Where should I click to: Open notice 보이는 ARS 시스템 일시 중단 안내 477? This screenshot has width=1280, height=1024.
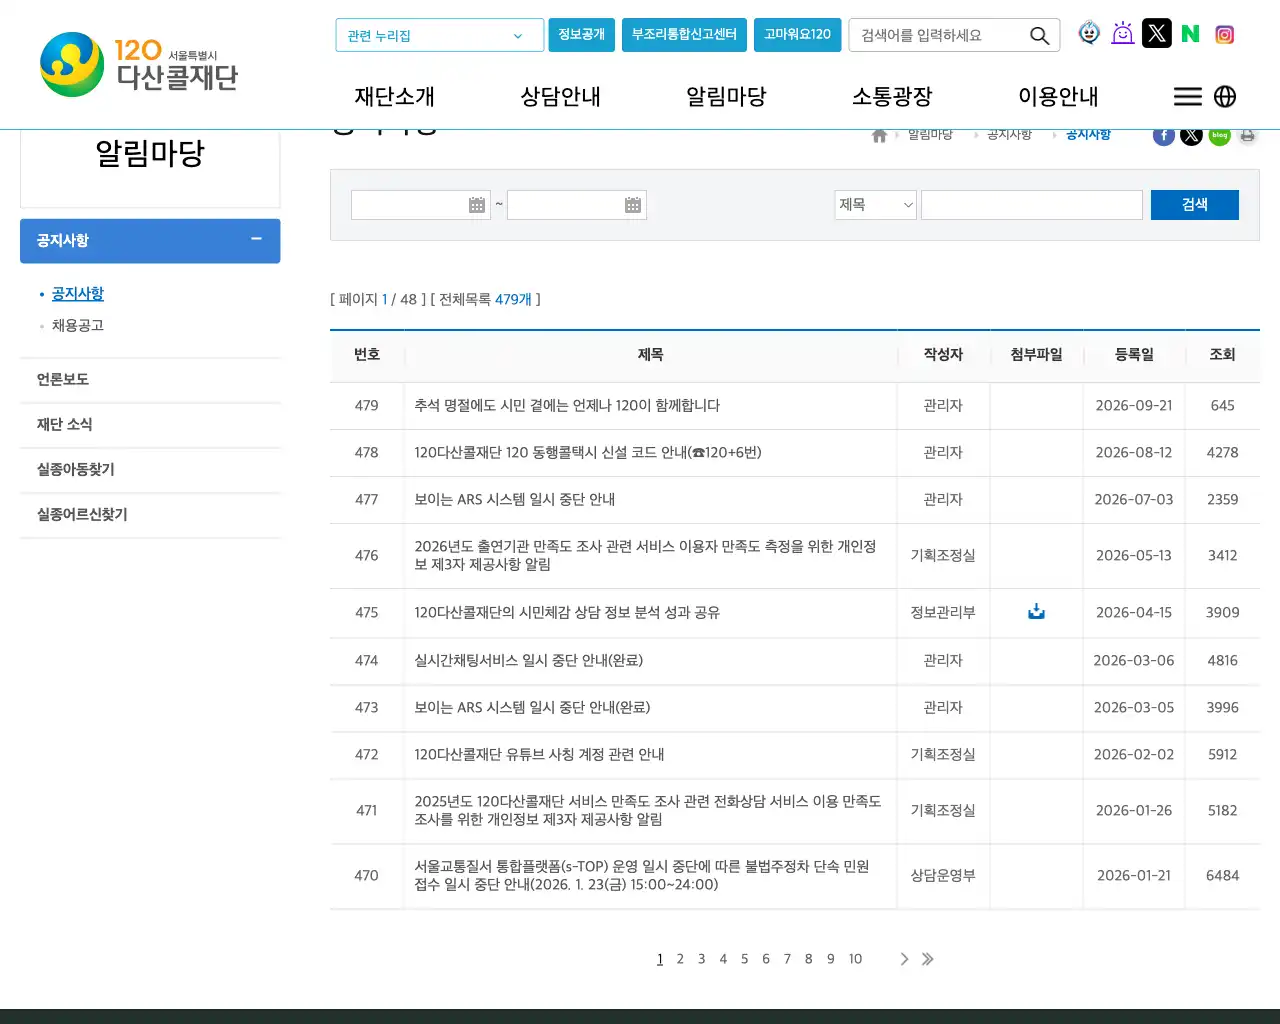click(515, 499)
